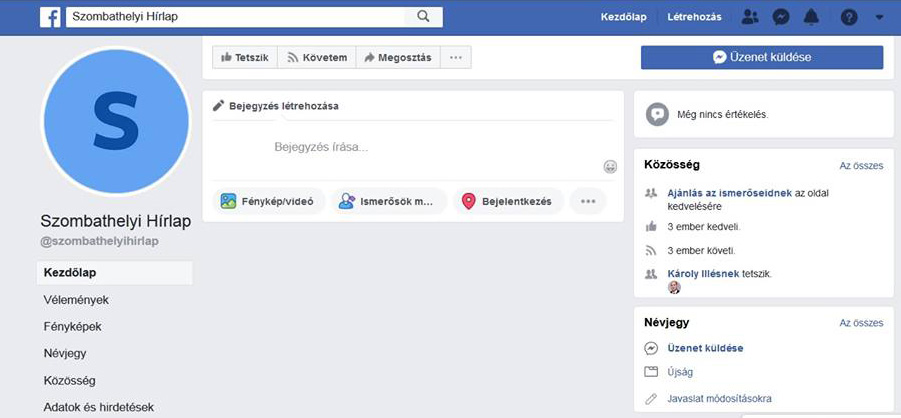Like the page with Tetszik button
Viewport: 901px width, 418px height.
click(245, 57)
